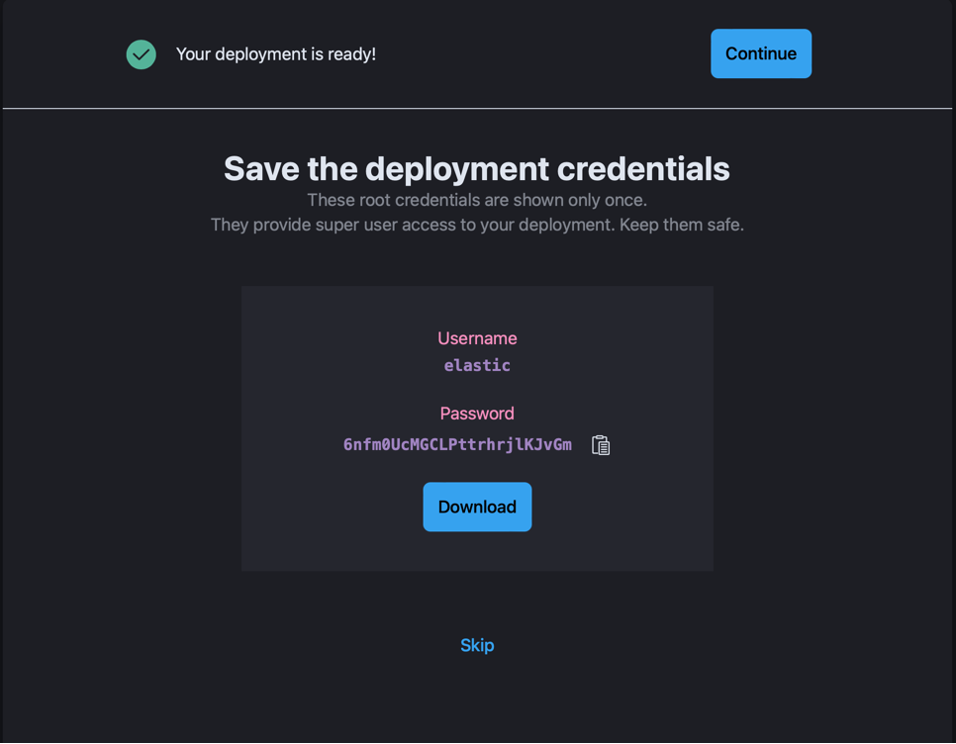Screen dimensions: 956x744
Task: Click the 'shown only once' notice text
Action: 477,200
